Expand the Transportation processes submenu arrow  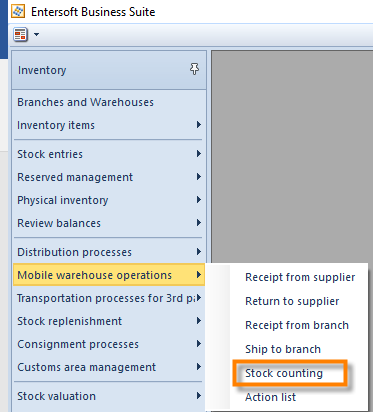coord(199,298)
